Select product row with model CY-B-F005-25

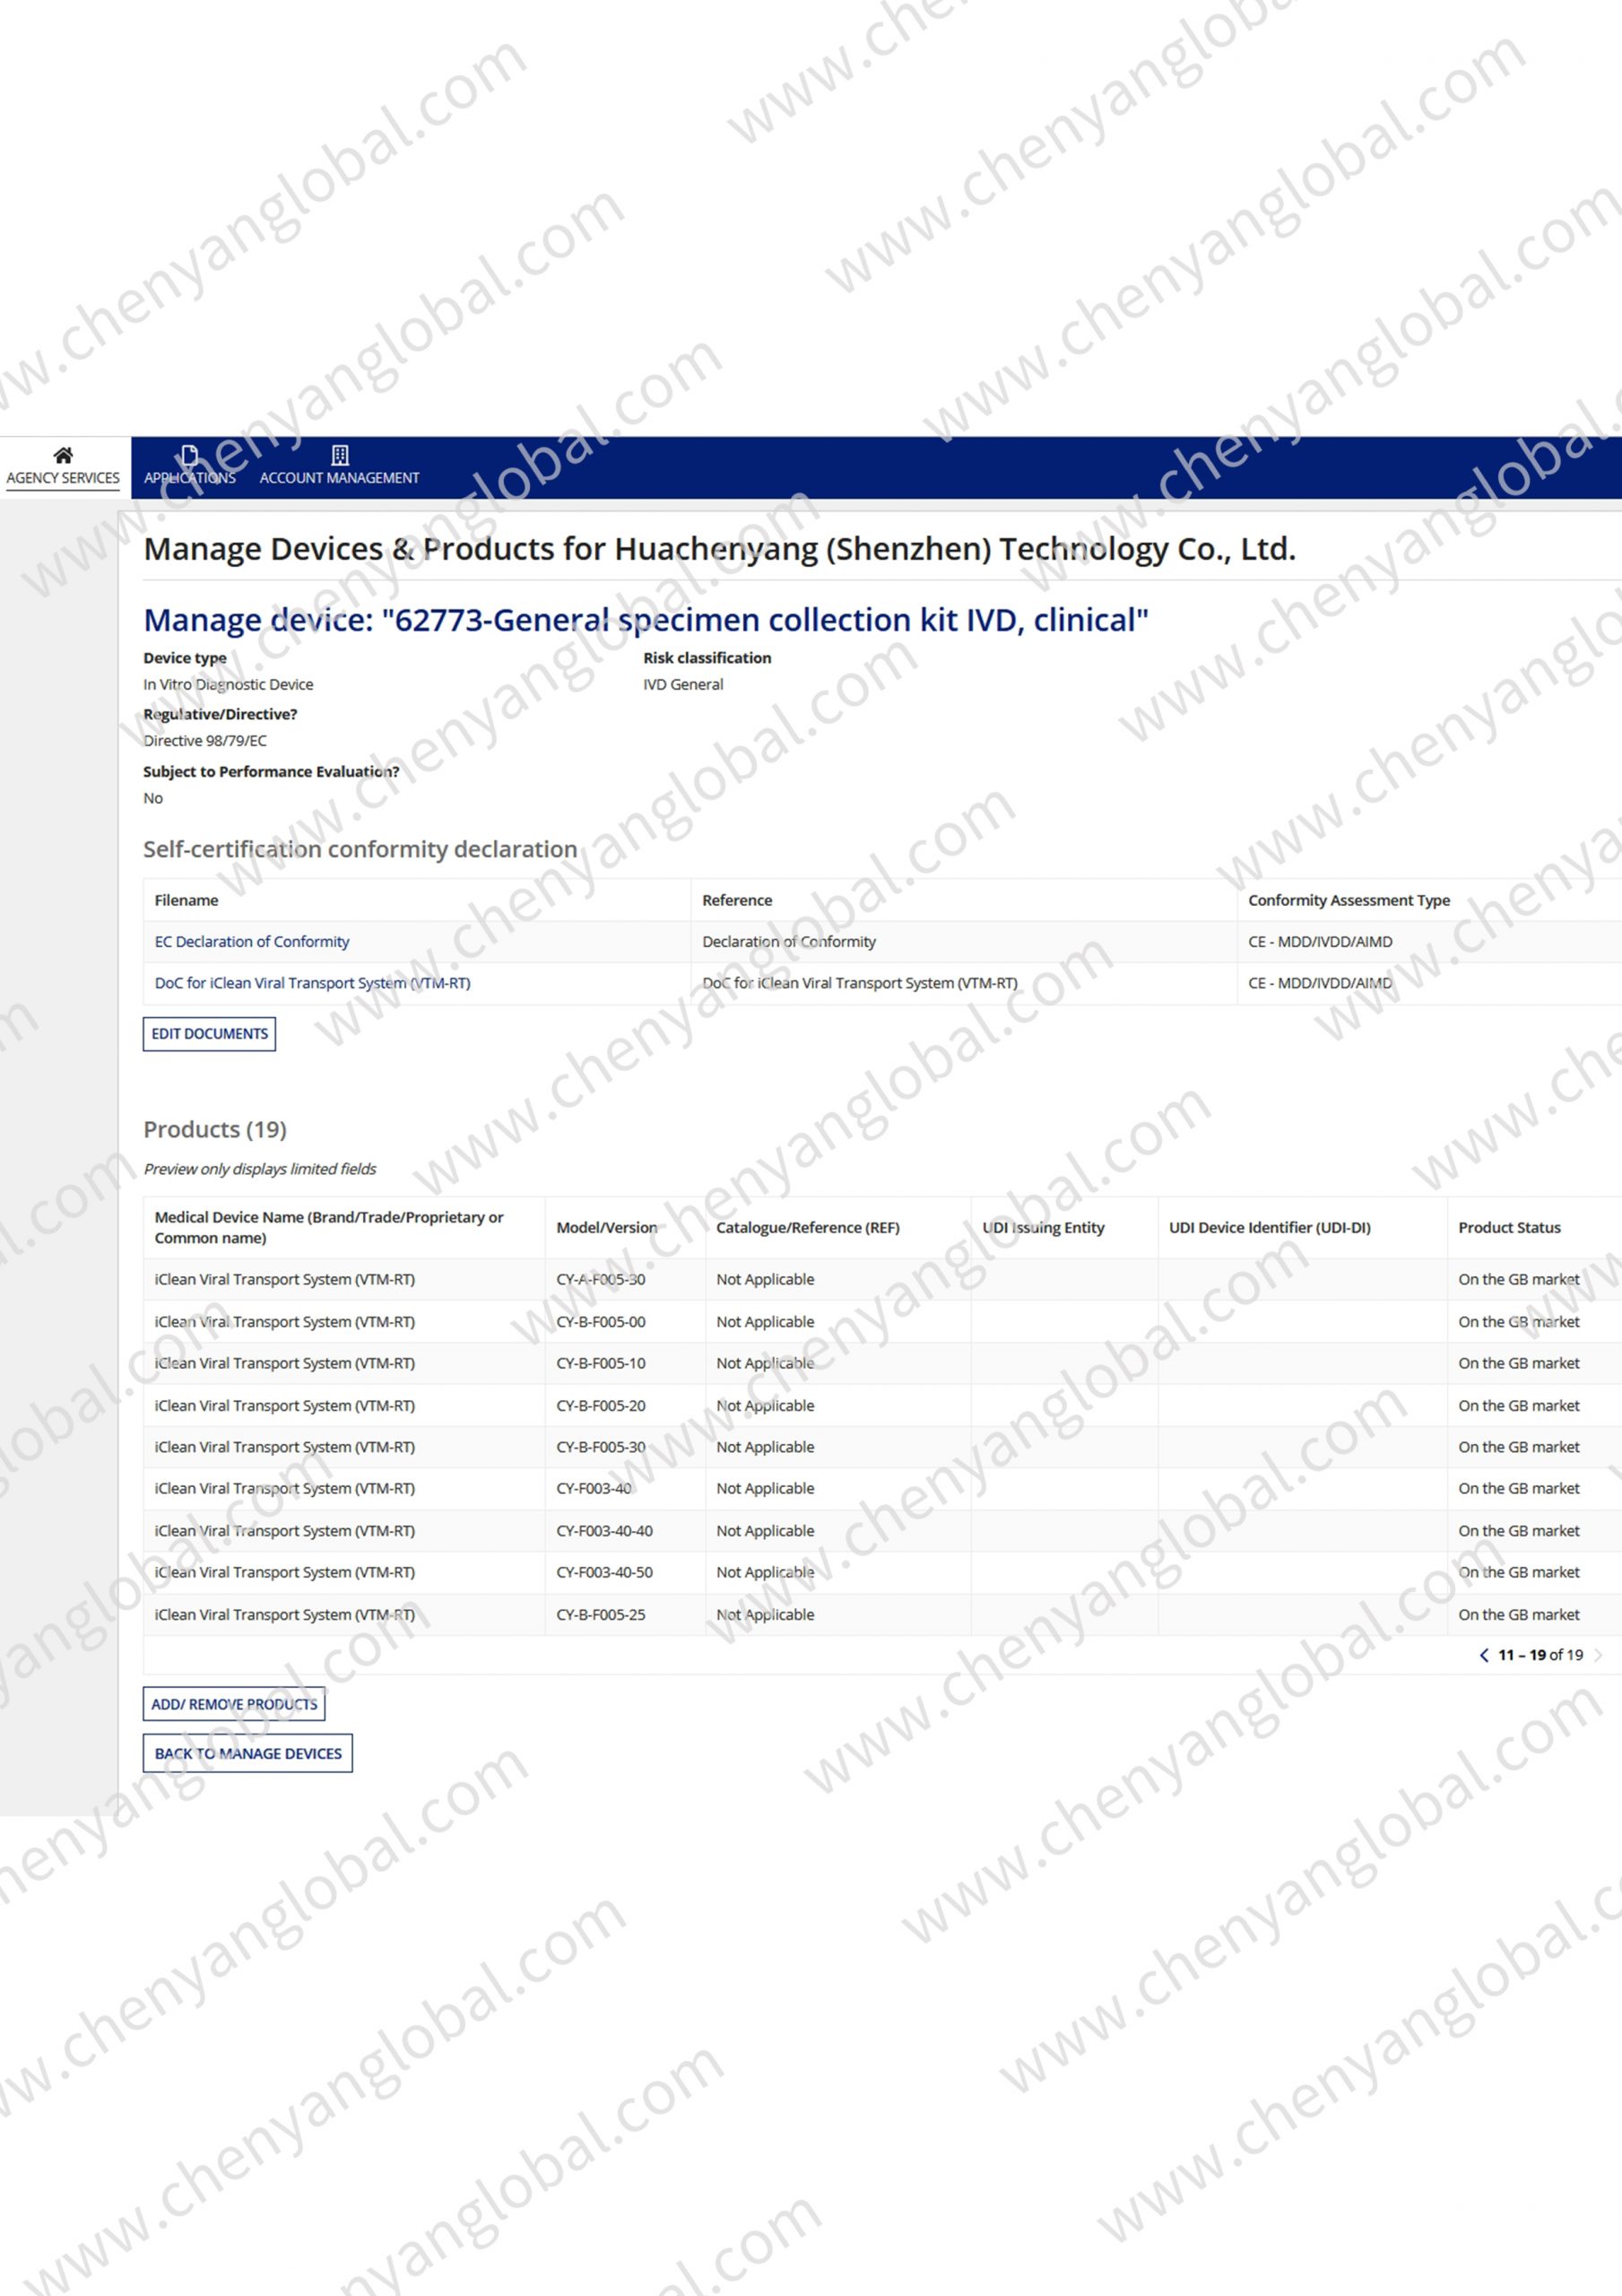point(600,1614)
